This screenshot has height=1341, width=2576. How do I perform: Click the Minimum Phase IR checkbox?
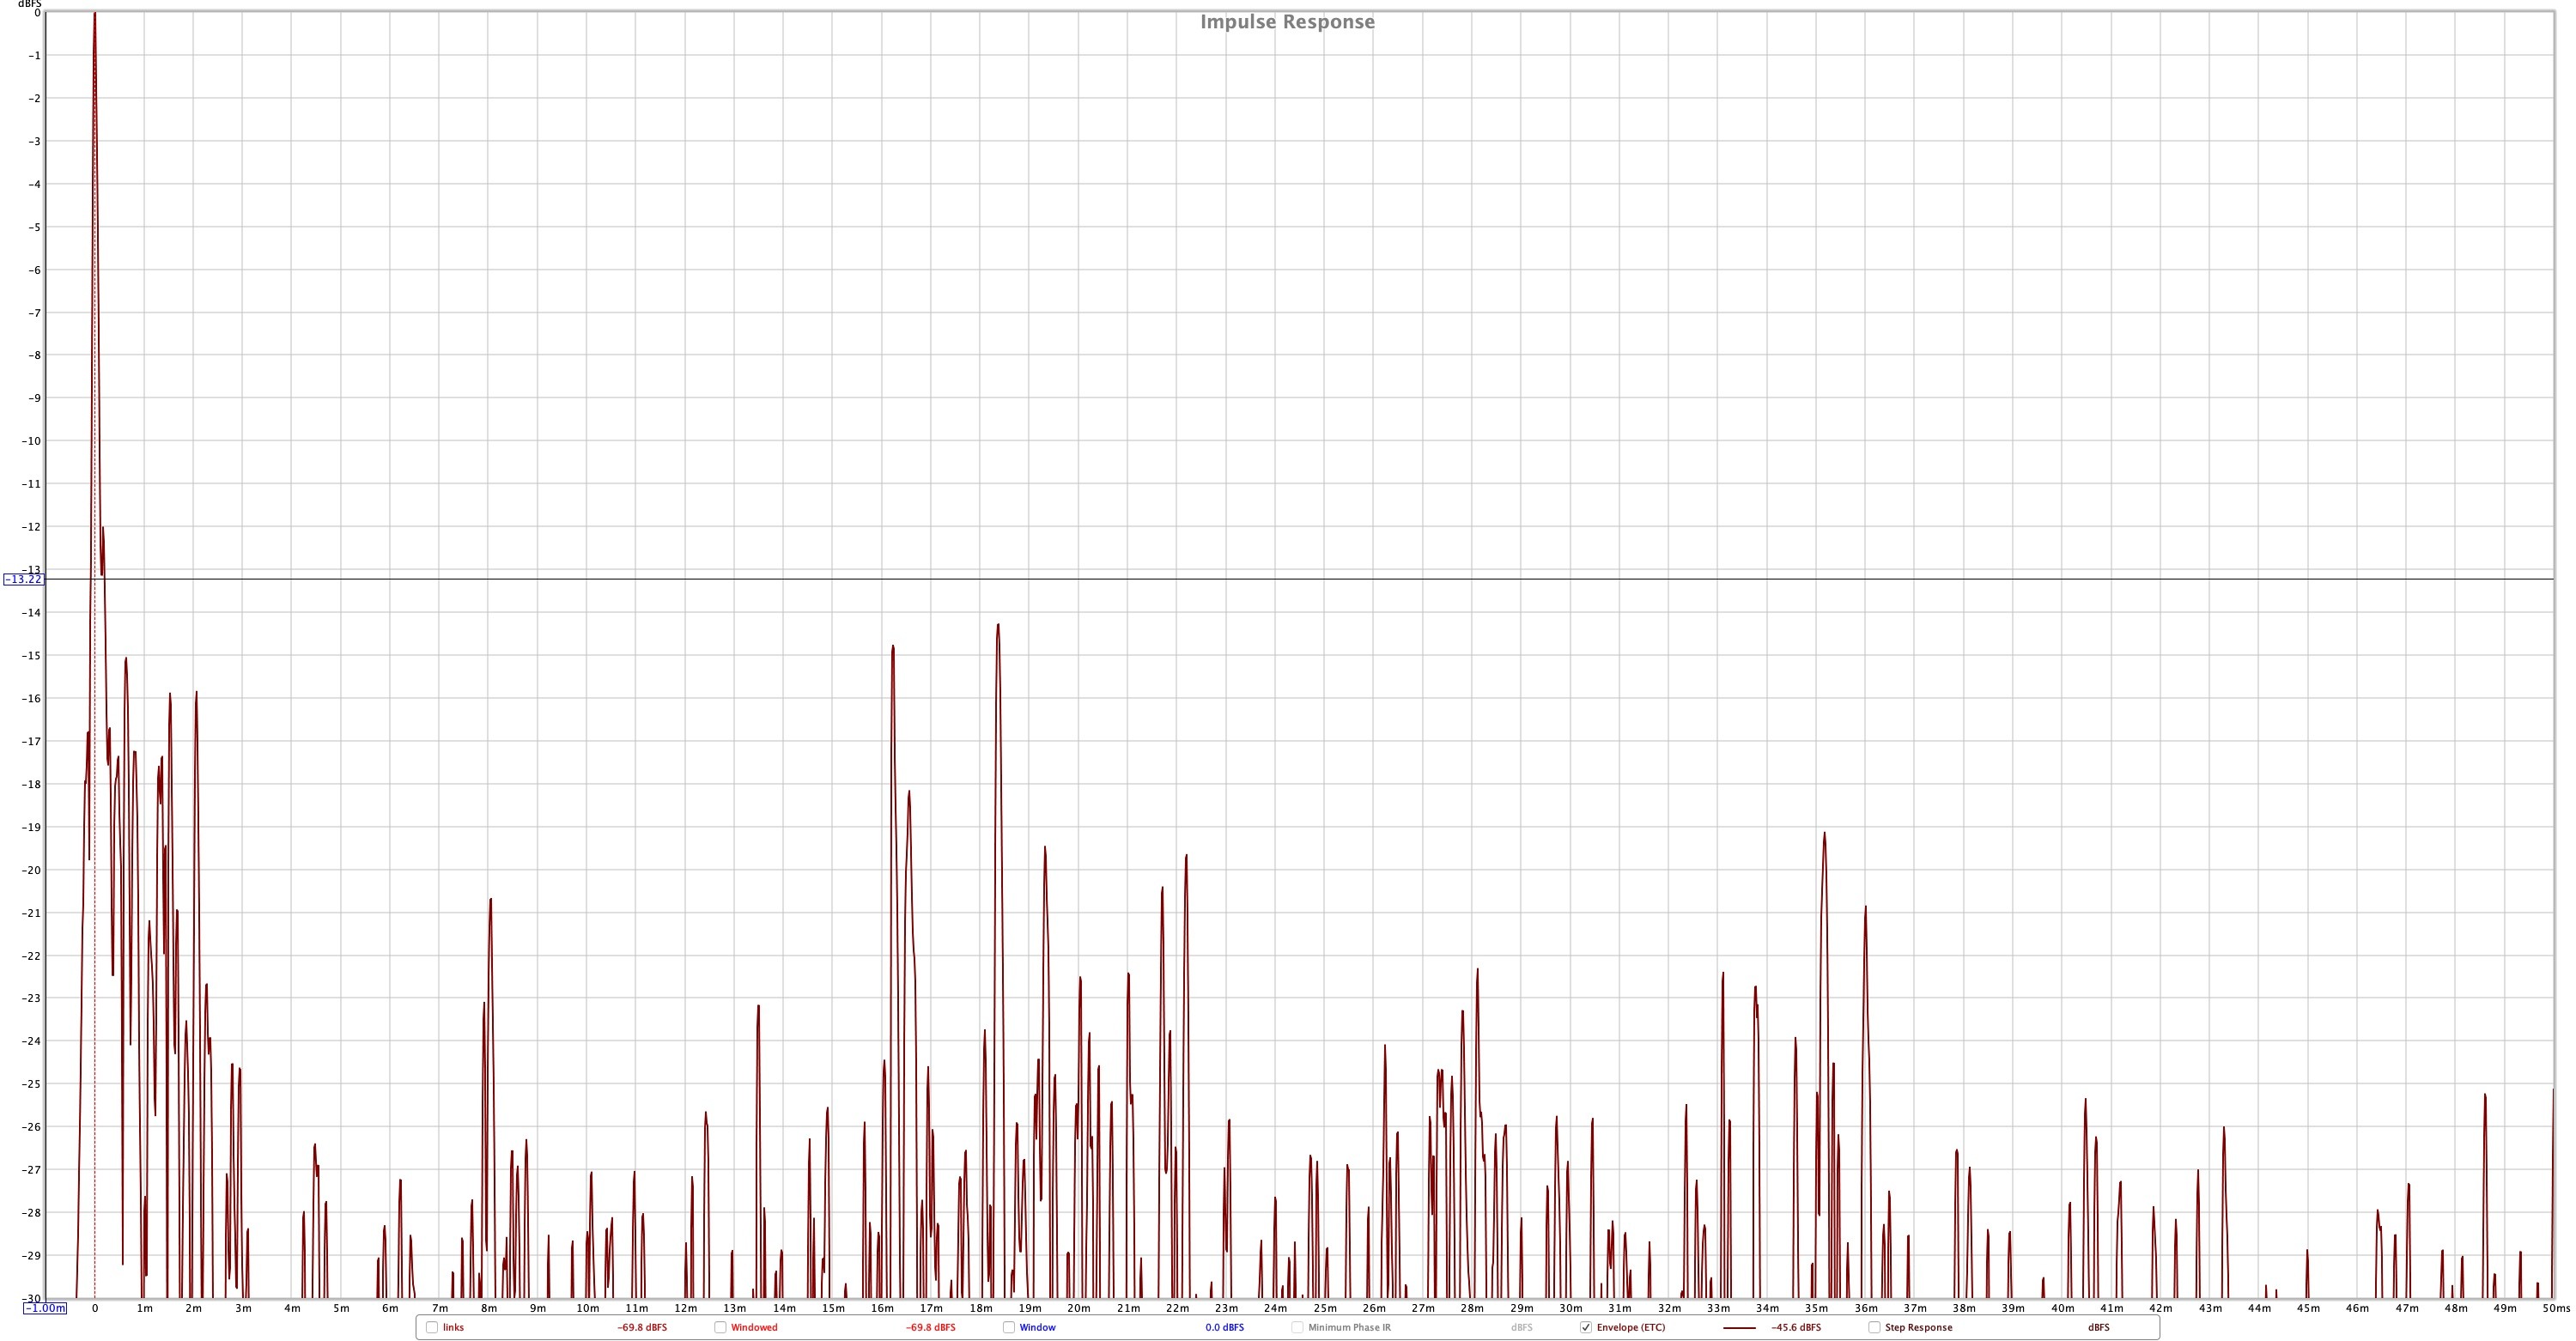pyautogui.click(x=1297, y=1327)
